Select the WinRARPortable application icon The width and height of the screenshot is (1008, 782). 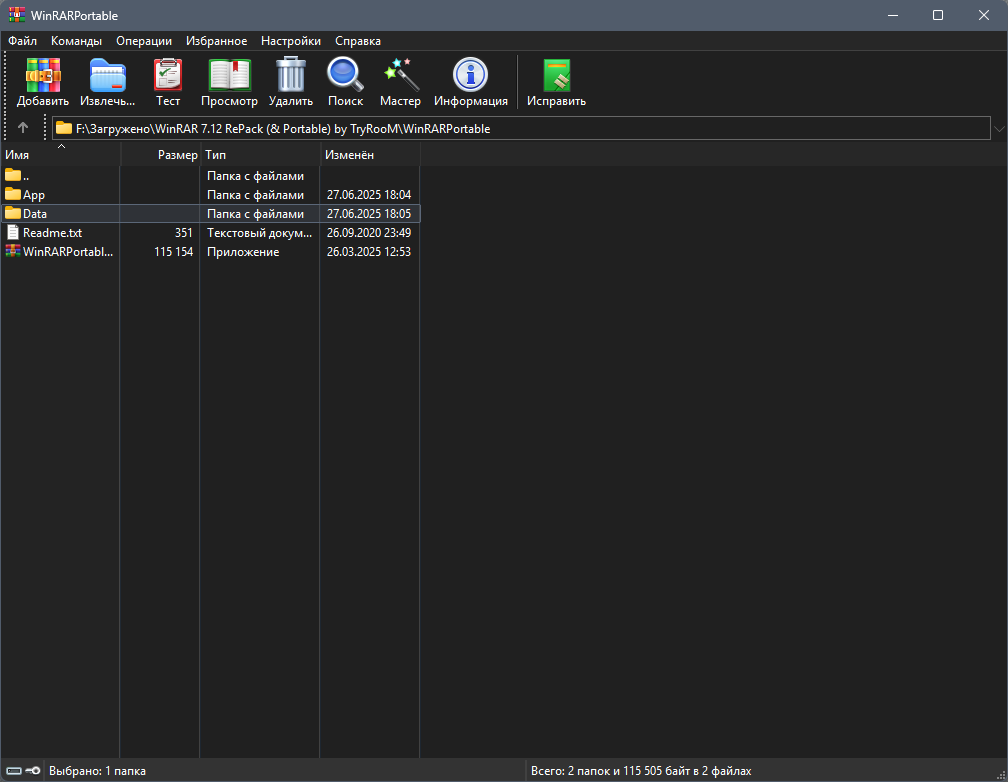[13, 251]
